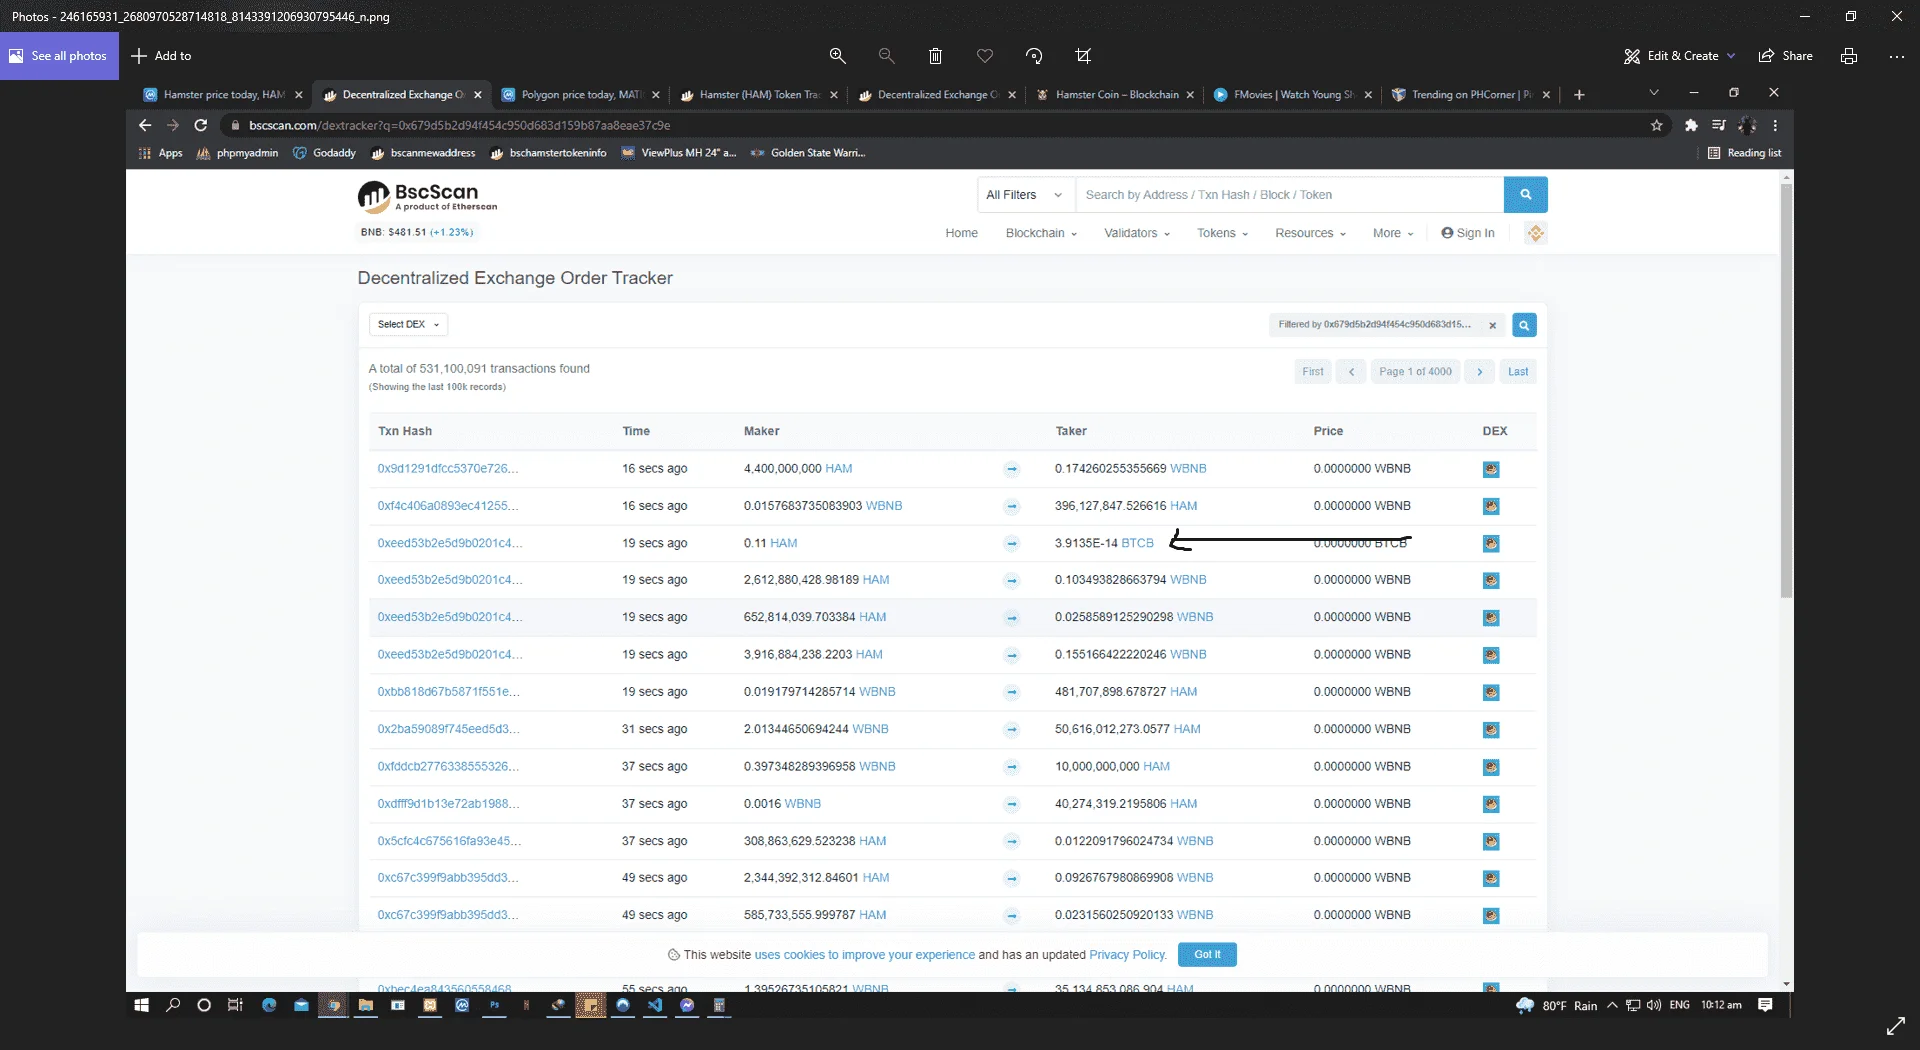Click Got It cookie button
The image size is (1920, 1050).
click(x=1207, y=955)
